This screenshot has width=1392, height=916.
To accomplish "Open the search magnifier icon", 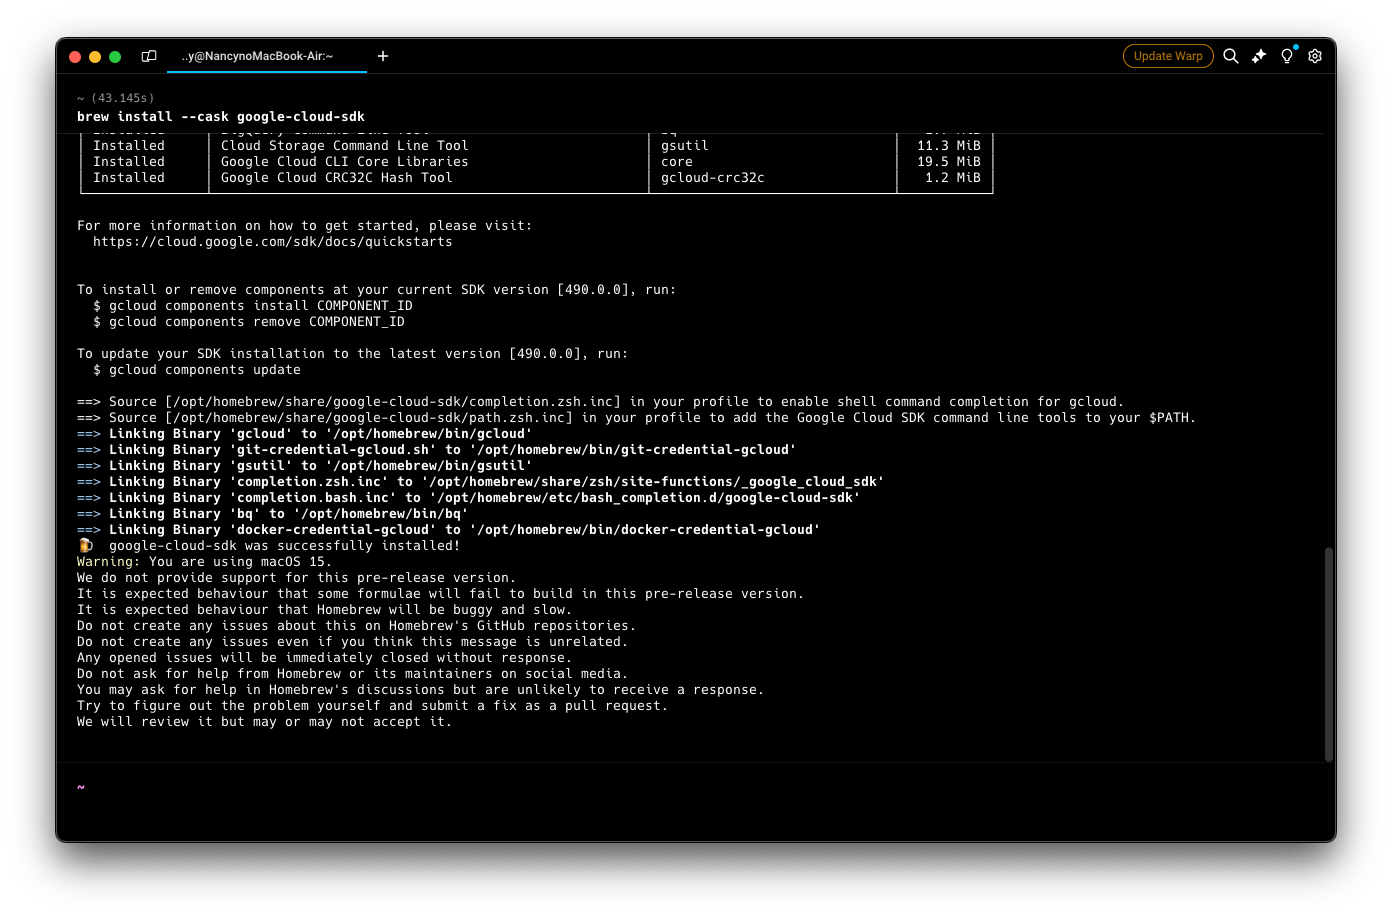I will click(x=1231, y=56).
